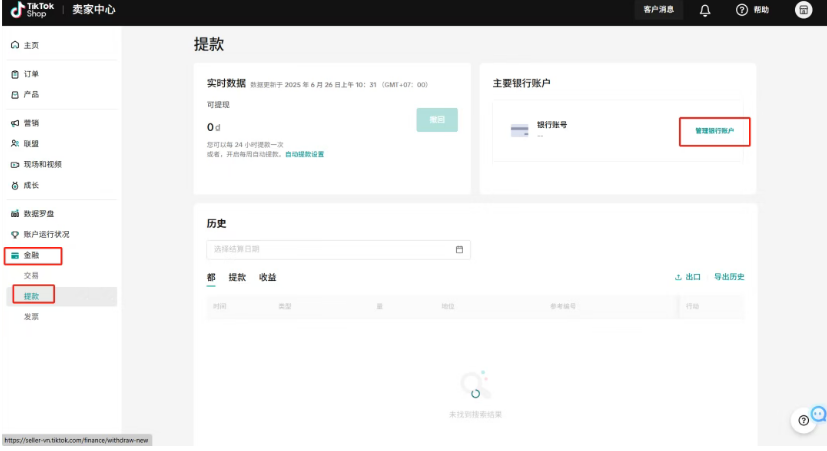Click the megaphone icon next to 营销
The width and height of the screenshot is (827, 451).
[15, 123]
